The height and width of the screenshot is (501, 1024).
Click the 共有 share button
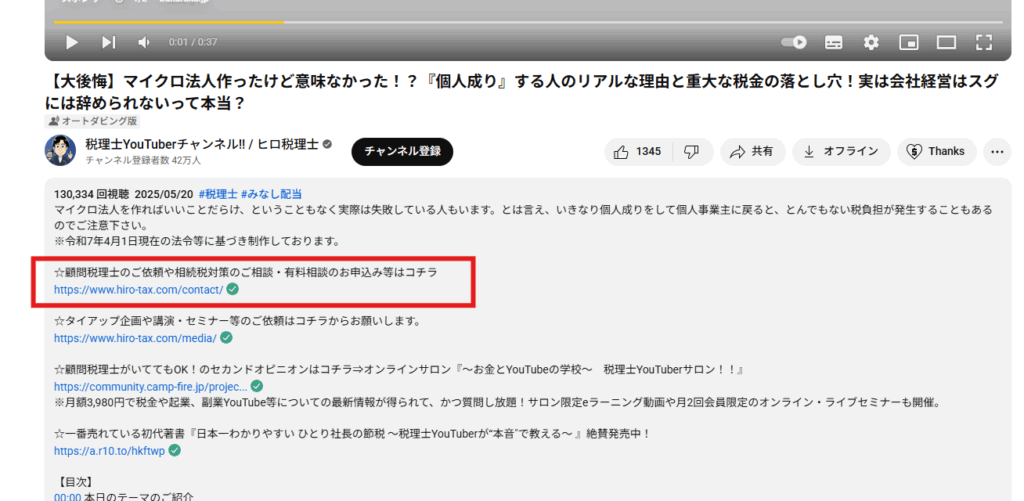point(752,151)
